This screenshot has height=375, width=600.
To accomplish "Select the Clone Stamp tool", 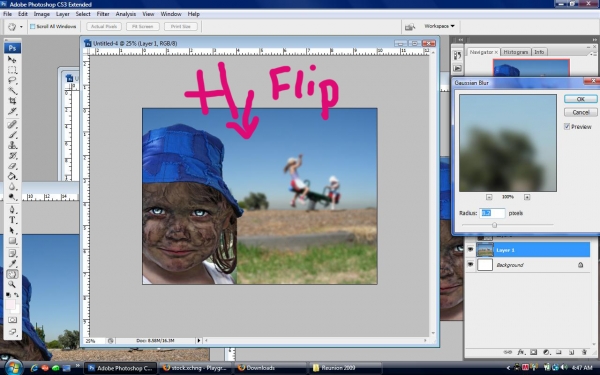I will [12, 145].
